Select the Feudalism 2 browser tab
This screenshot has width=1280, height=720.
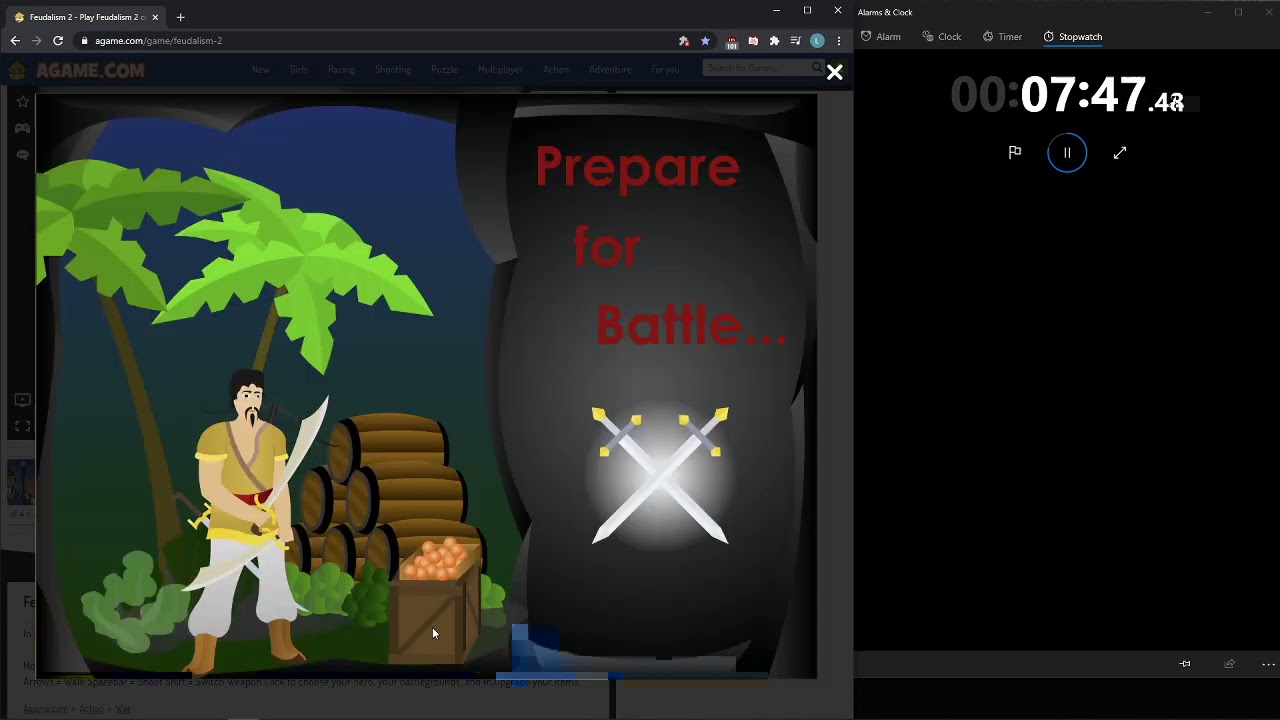tap(86, 17)
